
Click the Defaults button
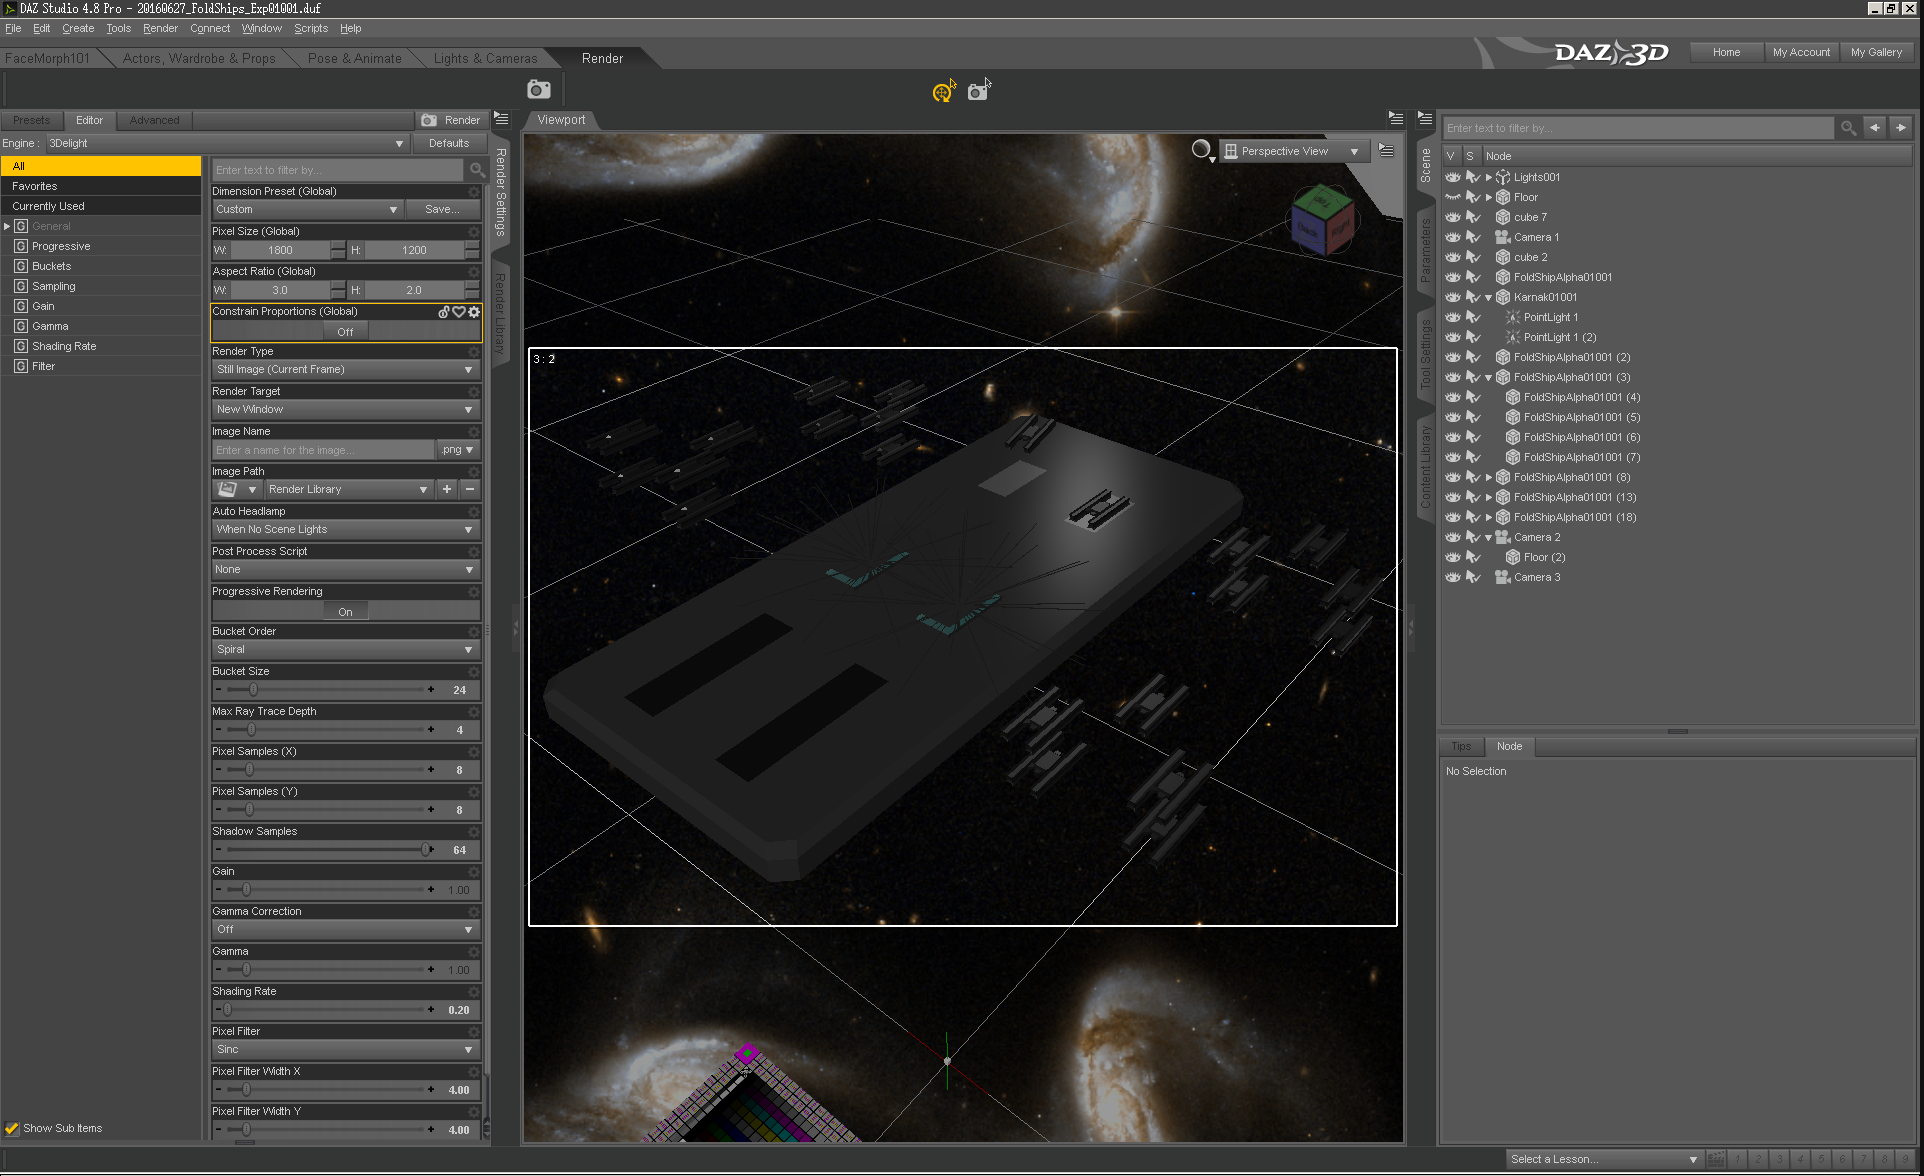pyautogui.click(x=448, y=143)
